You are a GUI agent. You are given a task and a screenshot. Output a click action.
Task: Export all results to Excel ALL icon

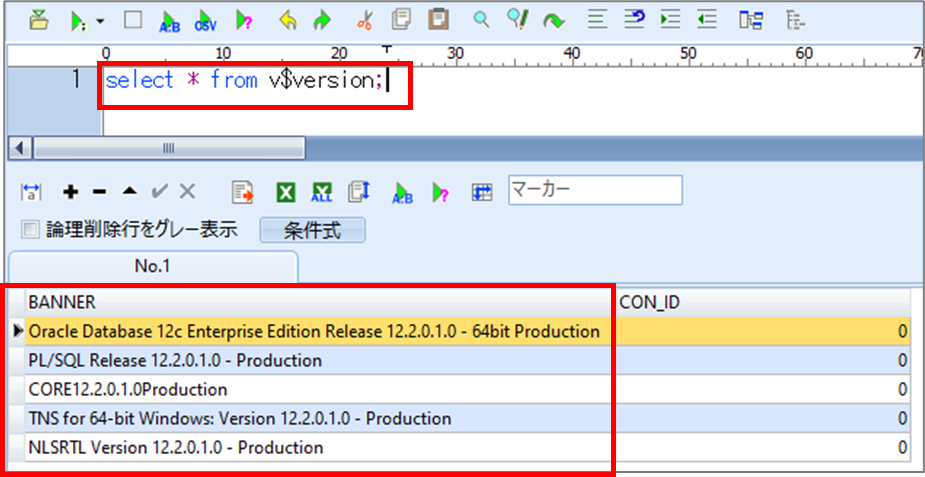[322, 192]
